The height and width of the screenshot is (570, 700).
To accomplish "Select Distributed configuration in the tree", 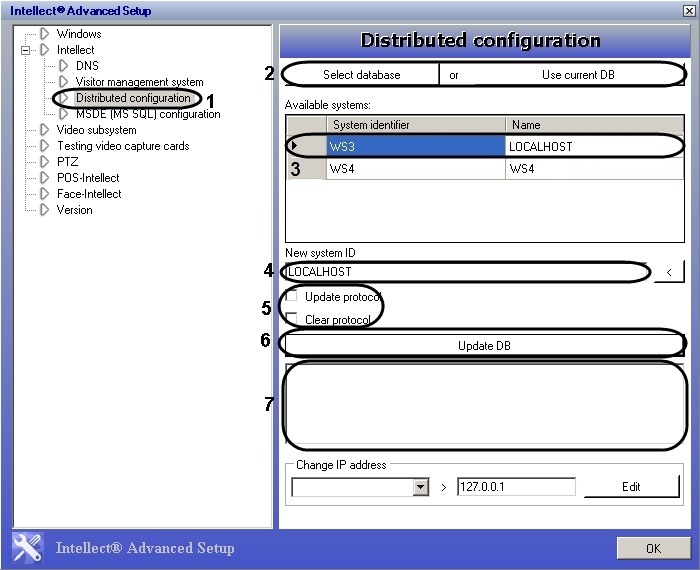I will pyautogui.click(x=133, y=98).
